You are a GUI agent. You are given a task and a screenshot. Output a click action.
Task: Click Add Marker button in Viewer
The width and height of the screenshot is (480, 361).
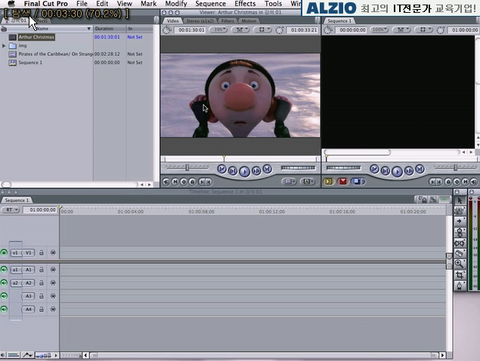tap(192, 182)
